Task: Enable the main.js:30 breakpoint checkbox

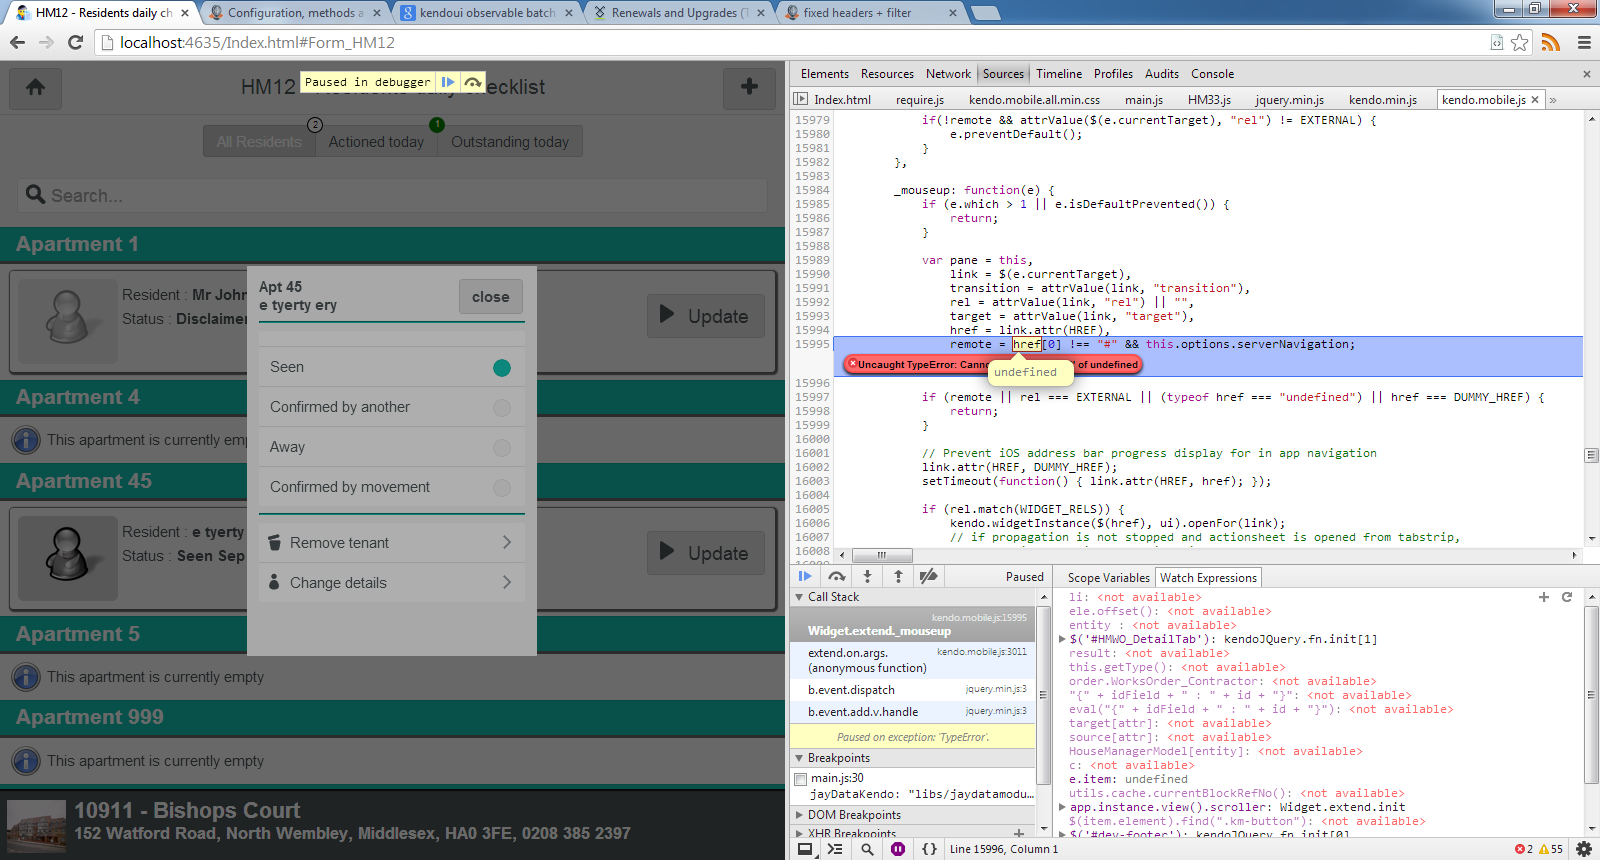Action: pyautogui.click(x=800, y=779)
